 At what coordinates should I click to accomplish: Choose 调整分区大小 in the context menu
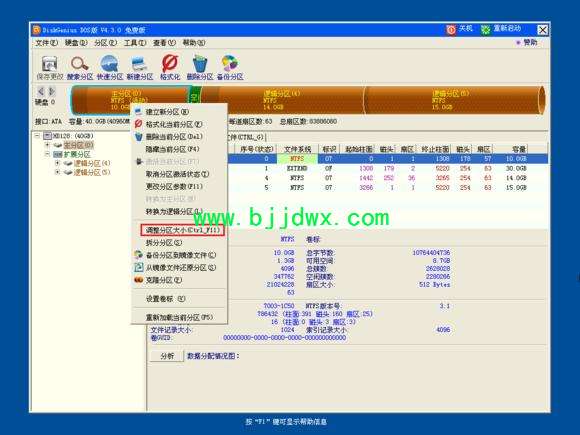[182, 230]
